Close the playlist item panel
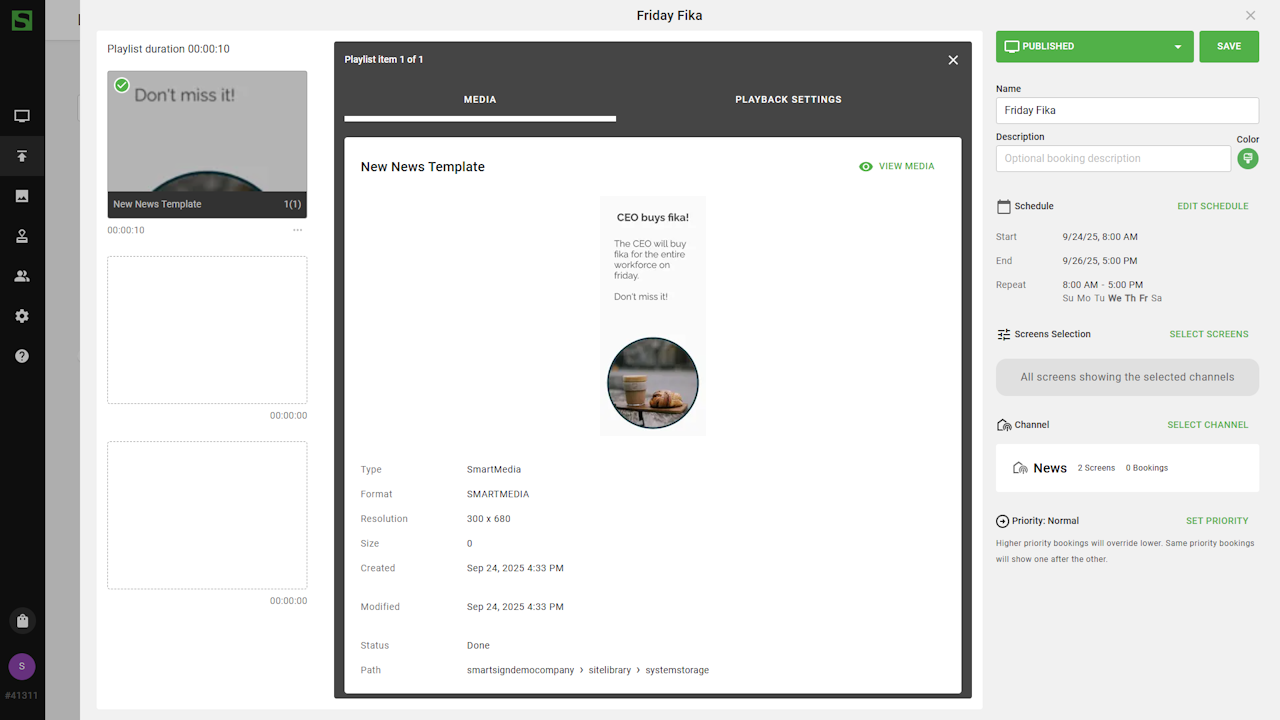 [953, 60]
